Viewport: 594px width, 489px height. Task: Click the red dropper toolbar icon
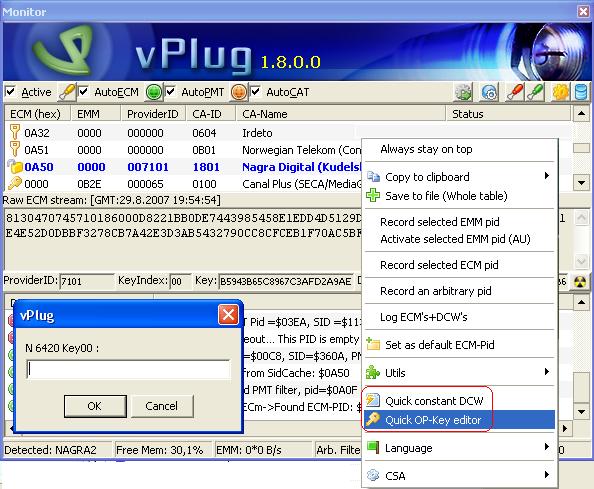pyautogui.click(x=515, y=92)
